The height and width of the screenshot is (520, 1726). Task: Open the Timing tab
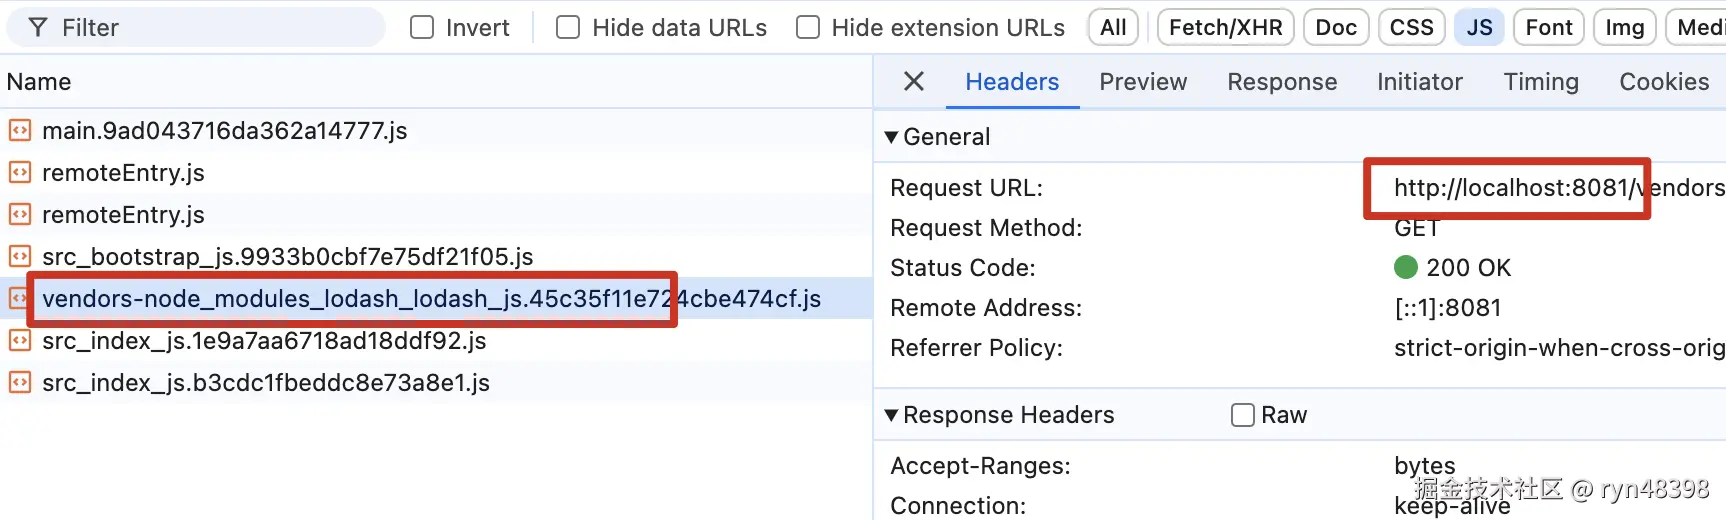[1541, 82]
